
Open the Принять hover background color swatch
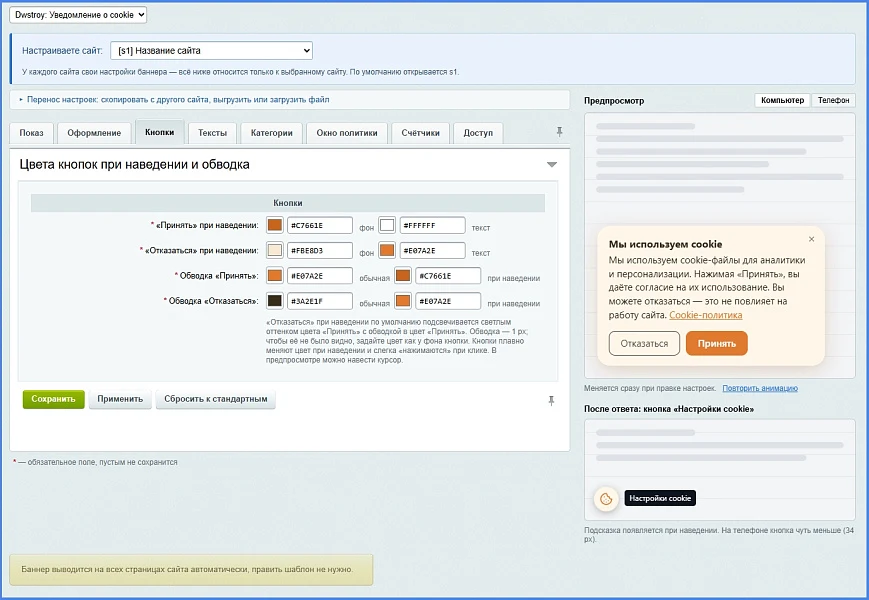pyautogui.click(x=275, y=225)
